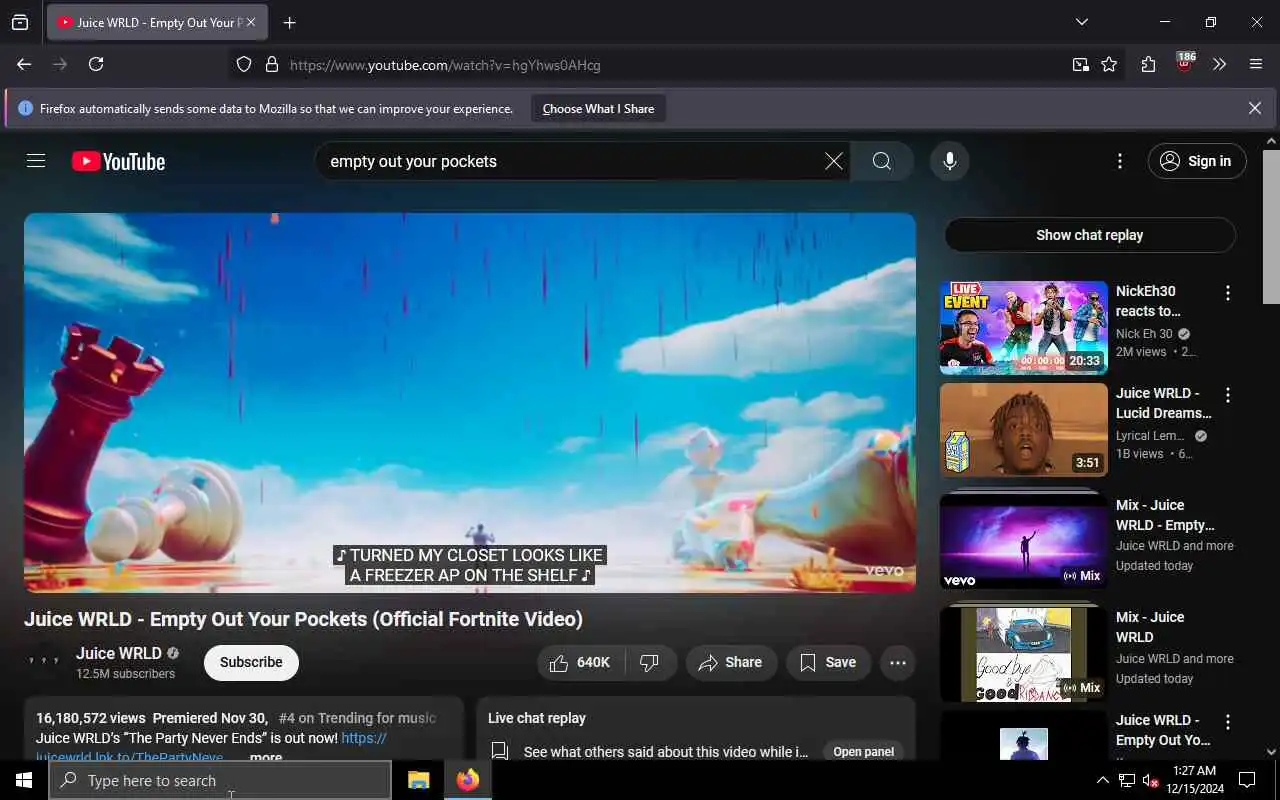This screenshot has height=800, width=1280.
Task: Open the Juice WRLD channel avatar
Action: point(44,662)
